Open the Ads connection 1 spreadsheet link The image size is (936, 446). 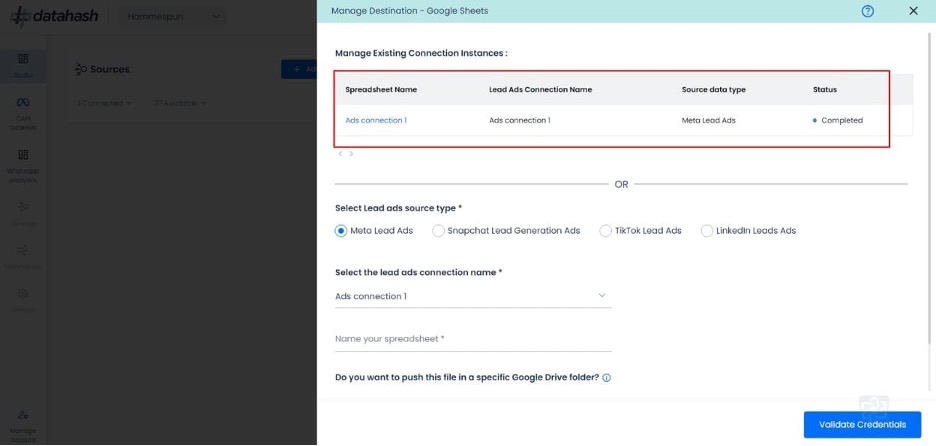point(376,120)
